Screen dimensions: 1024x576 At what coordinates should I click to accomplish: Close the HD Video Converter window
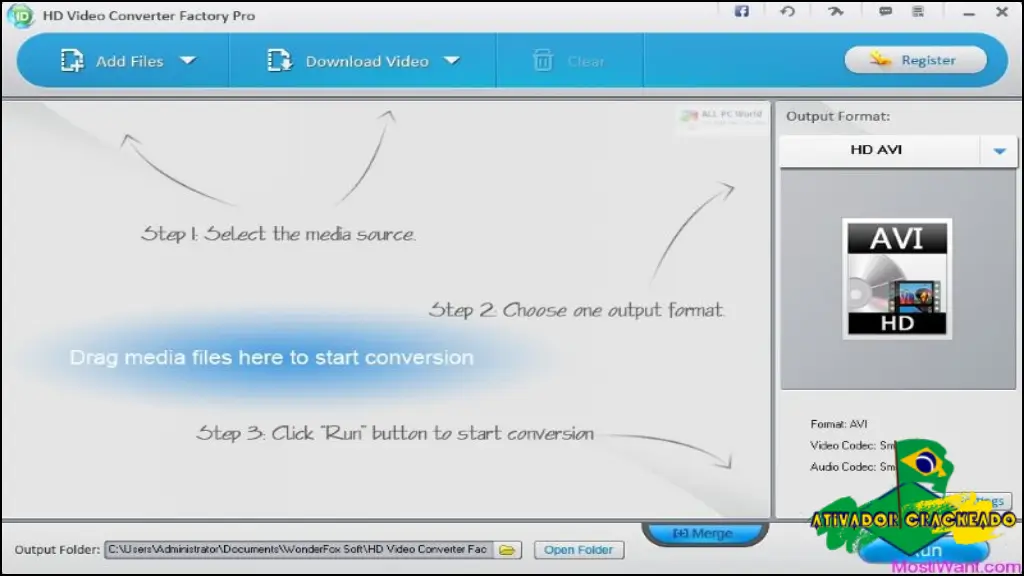pos(1002,12)
